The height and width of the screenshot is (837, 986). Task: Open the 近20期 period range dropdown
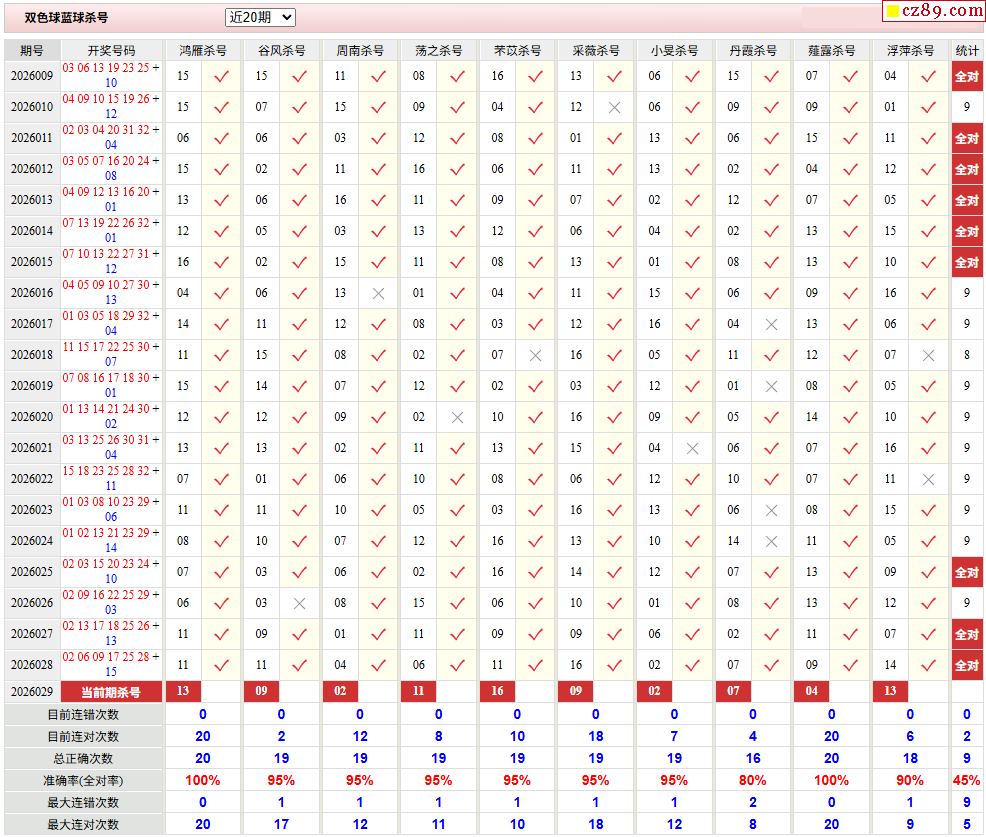coord(260,17)
